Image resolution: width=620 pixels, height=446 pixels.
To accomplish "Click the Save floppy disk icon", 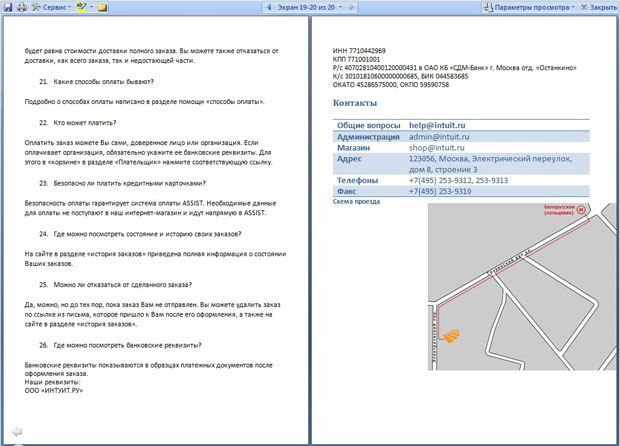I will (x=8, y=7).
